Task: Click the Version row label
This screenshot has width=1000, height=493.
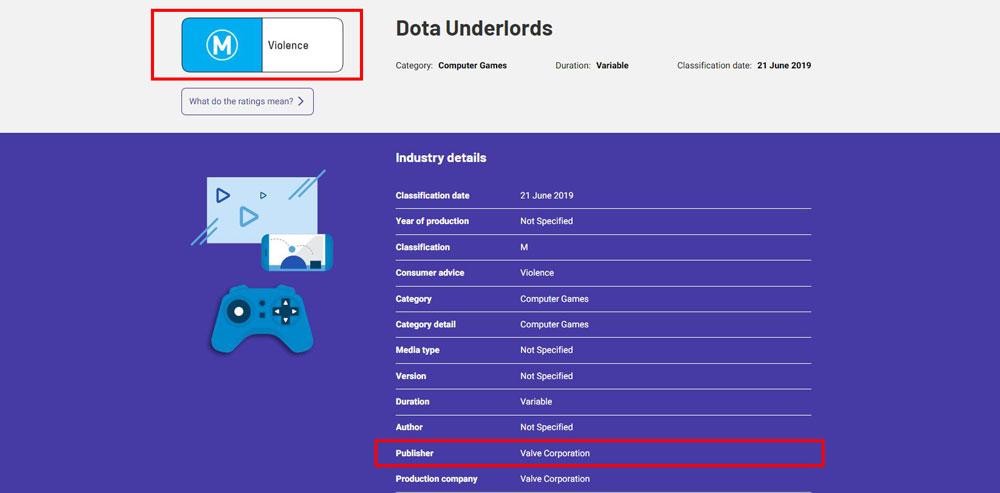Action: pos(411,376)
